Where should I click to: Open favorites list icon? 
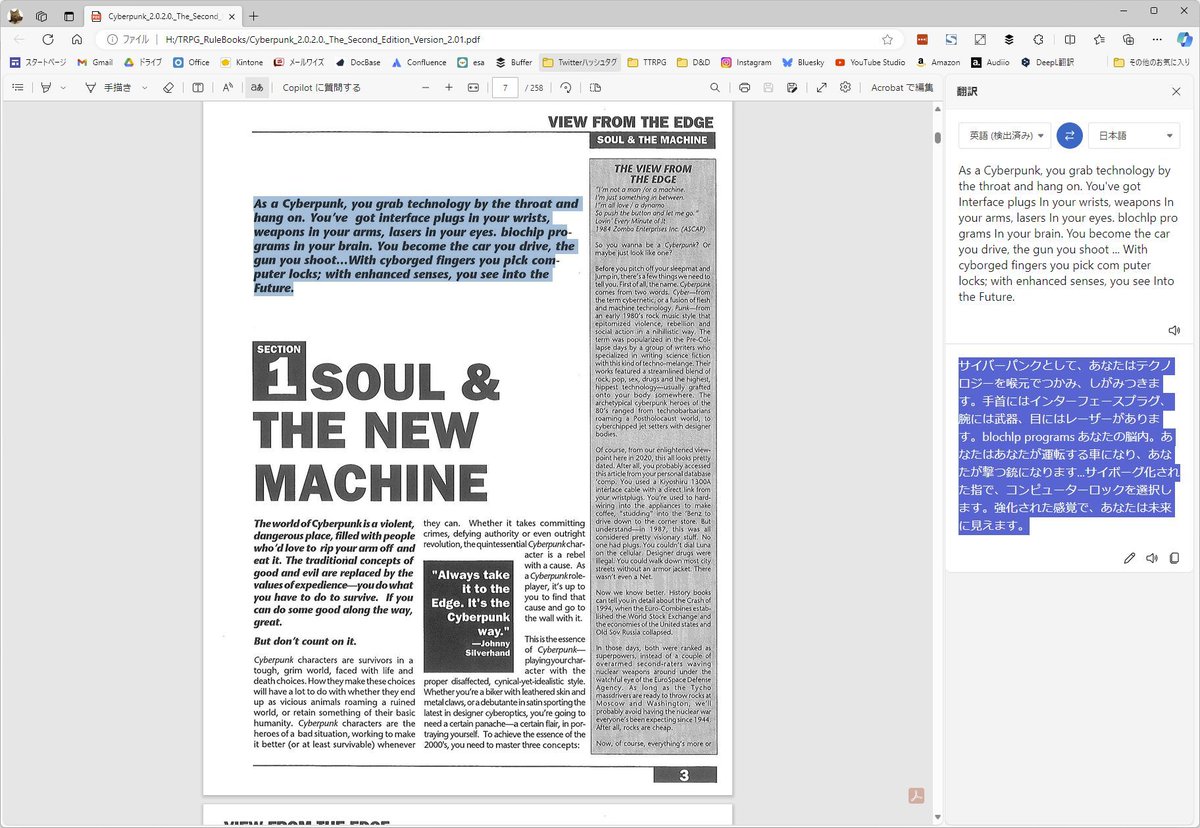(x=1099, y=39)
